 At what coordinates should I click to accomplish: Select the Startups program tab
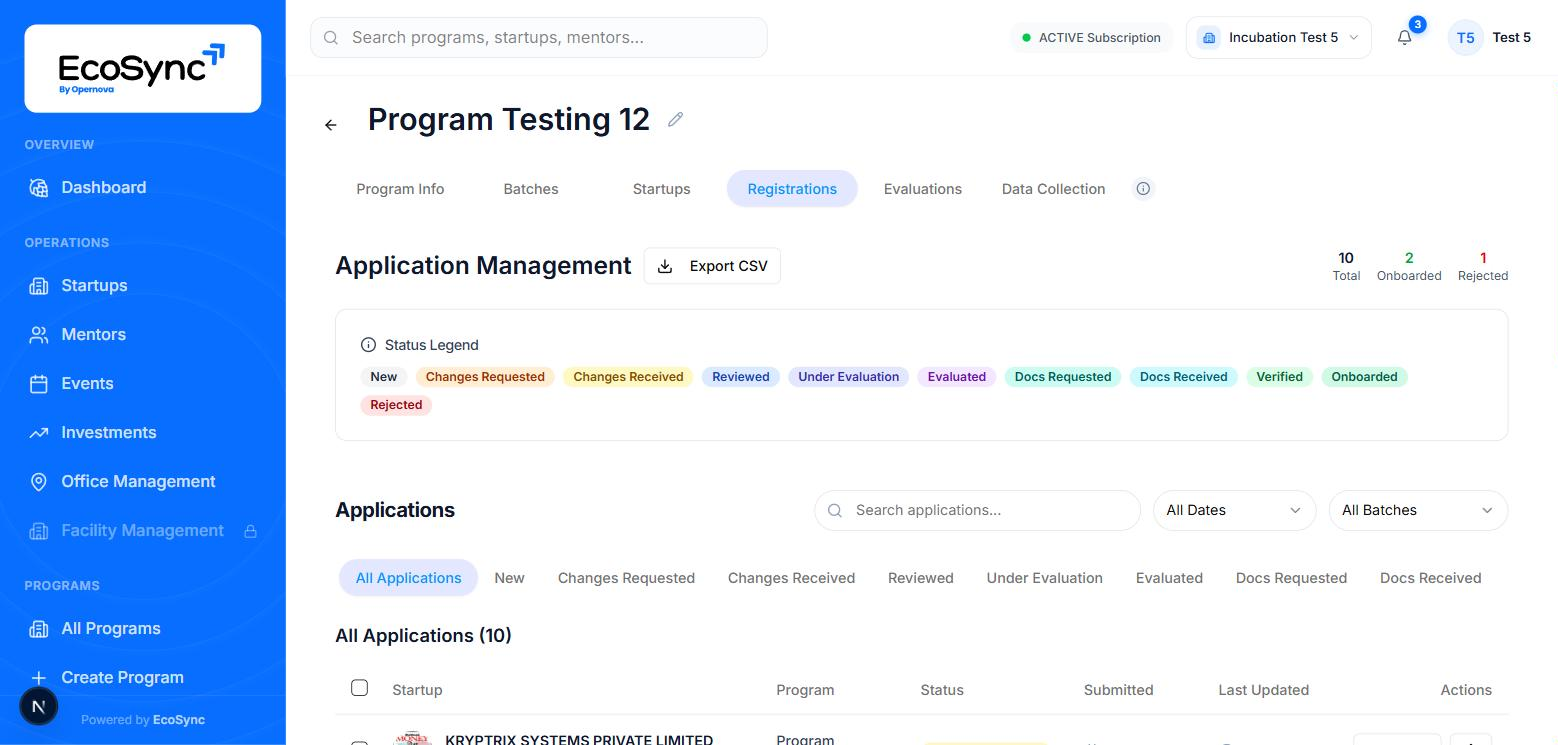click(x=661, y=189)
